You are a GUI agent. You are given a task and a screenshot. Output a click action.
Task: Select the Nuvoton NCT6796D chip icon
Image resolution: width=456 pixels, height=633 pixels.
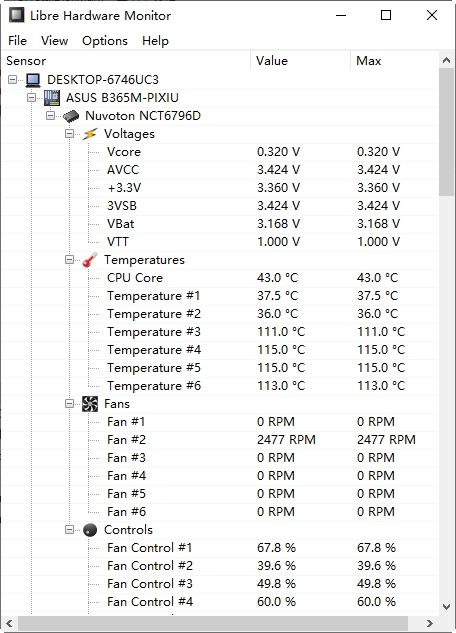[x=71, y=116]
